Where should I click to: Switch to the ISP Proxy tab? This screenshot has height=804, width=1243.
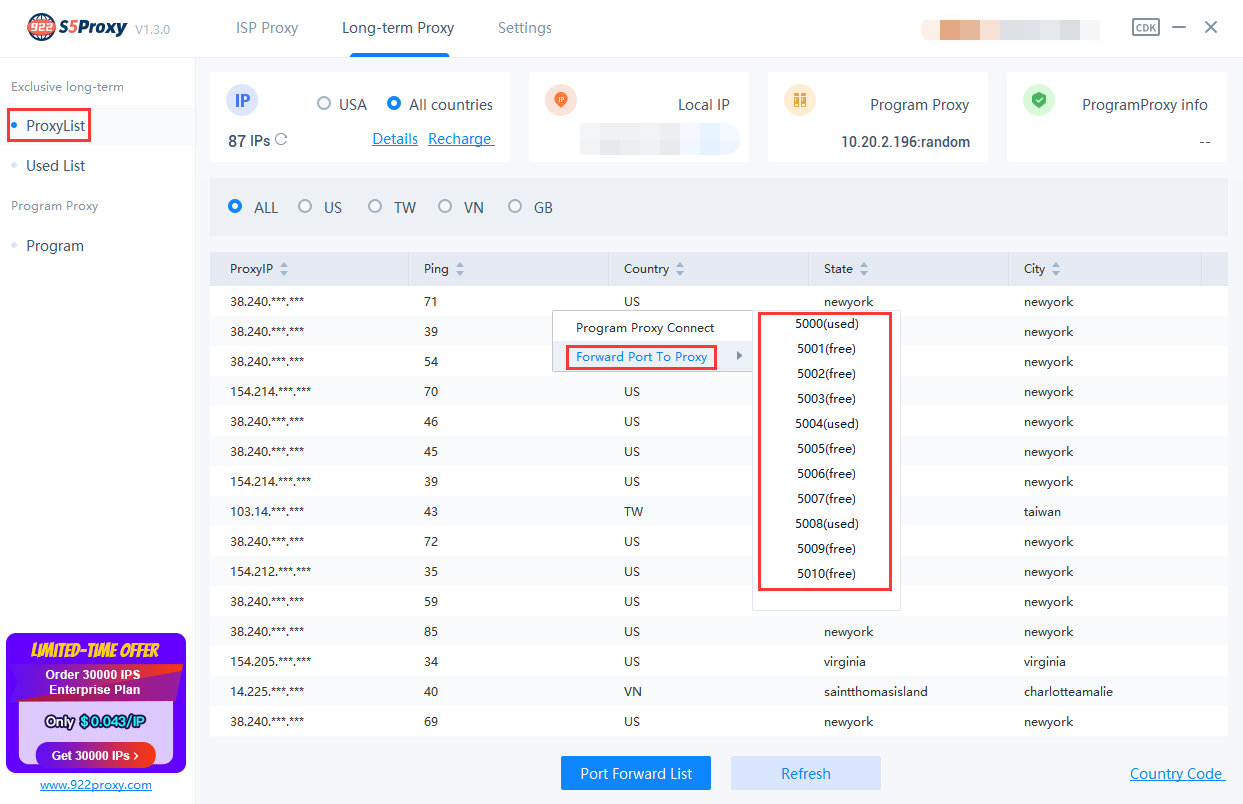(x=267, y=28)
